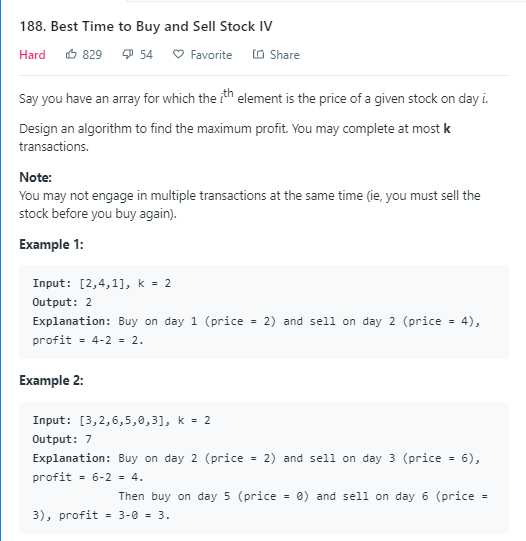Click the Explanation label in Example 2
526x541 pixels.
point(72,458)
